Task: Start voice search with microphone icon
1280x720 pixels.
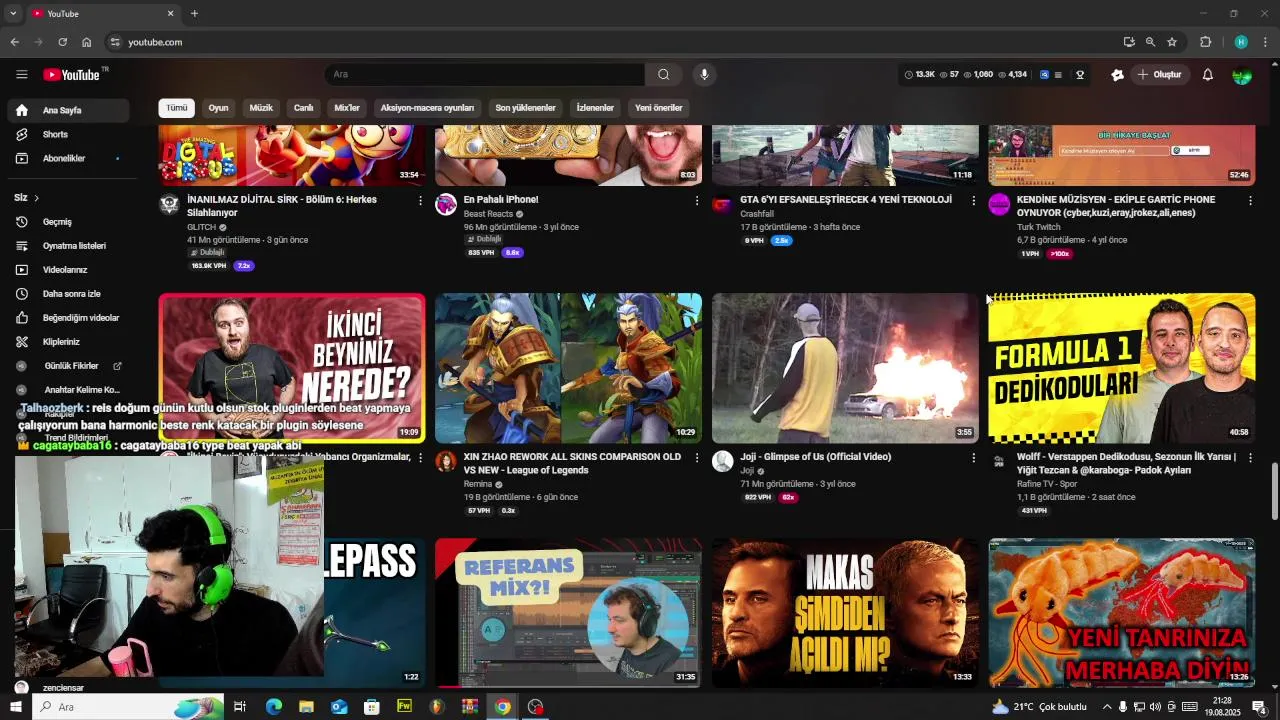Action: coord(704,74)
